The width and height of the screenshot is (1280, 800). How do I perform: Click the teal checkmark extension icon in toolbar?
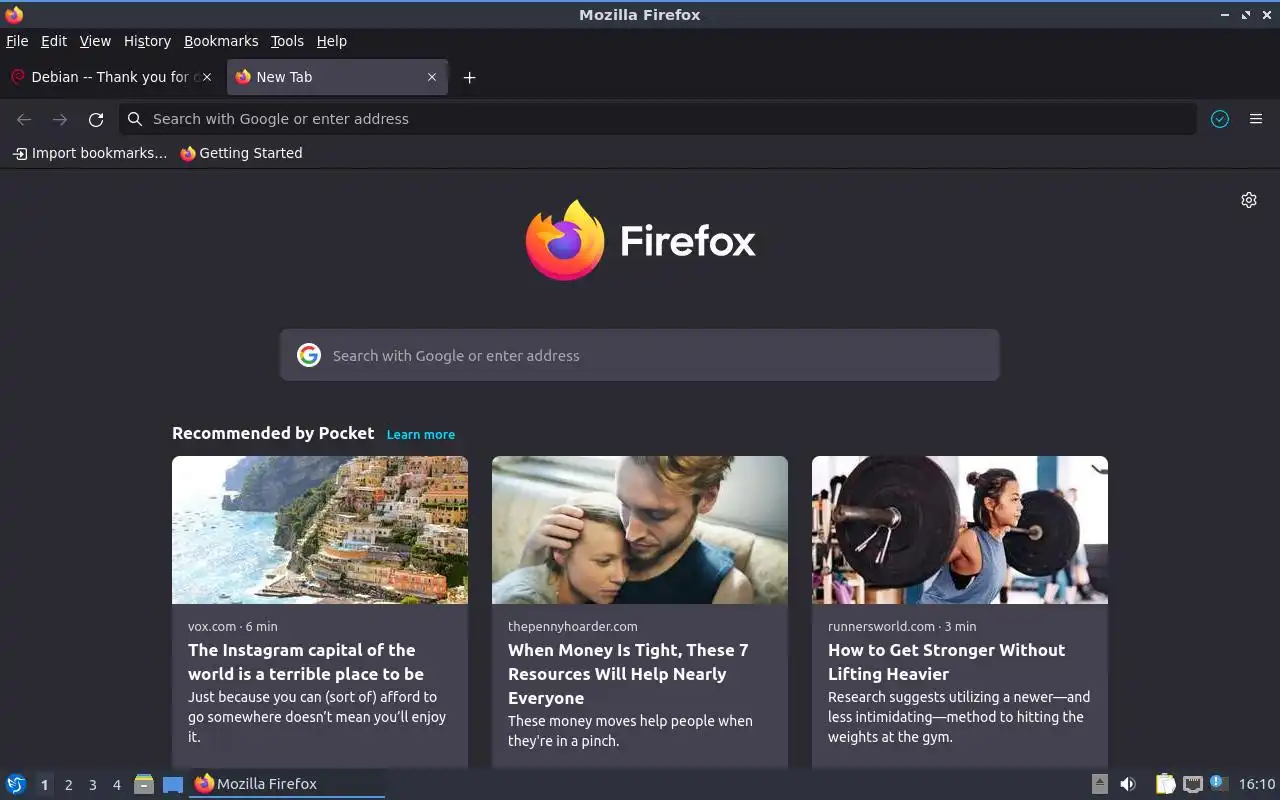click(x=1220, y=119)
